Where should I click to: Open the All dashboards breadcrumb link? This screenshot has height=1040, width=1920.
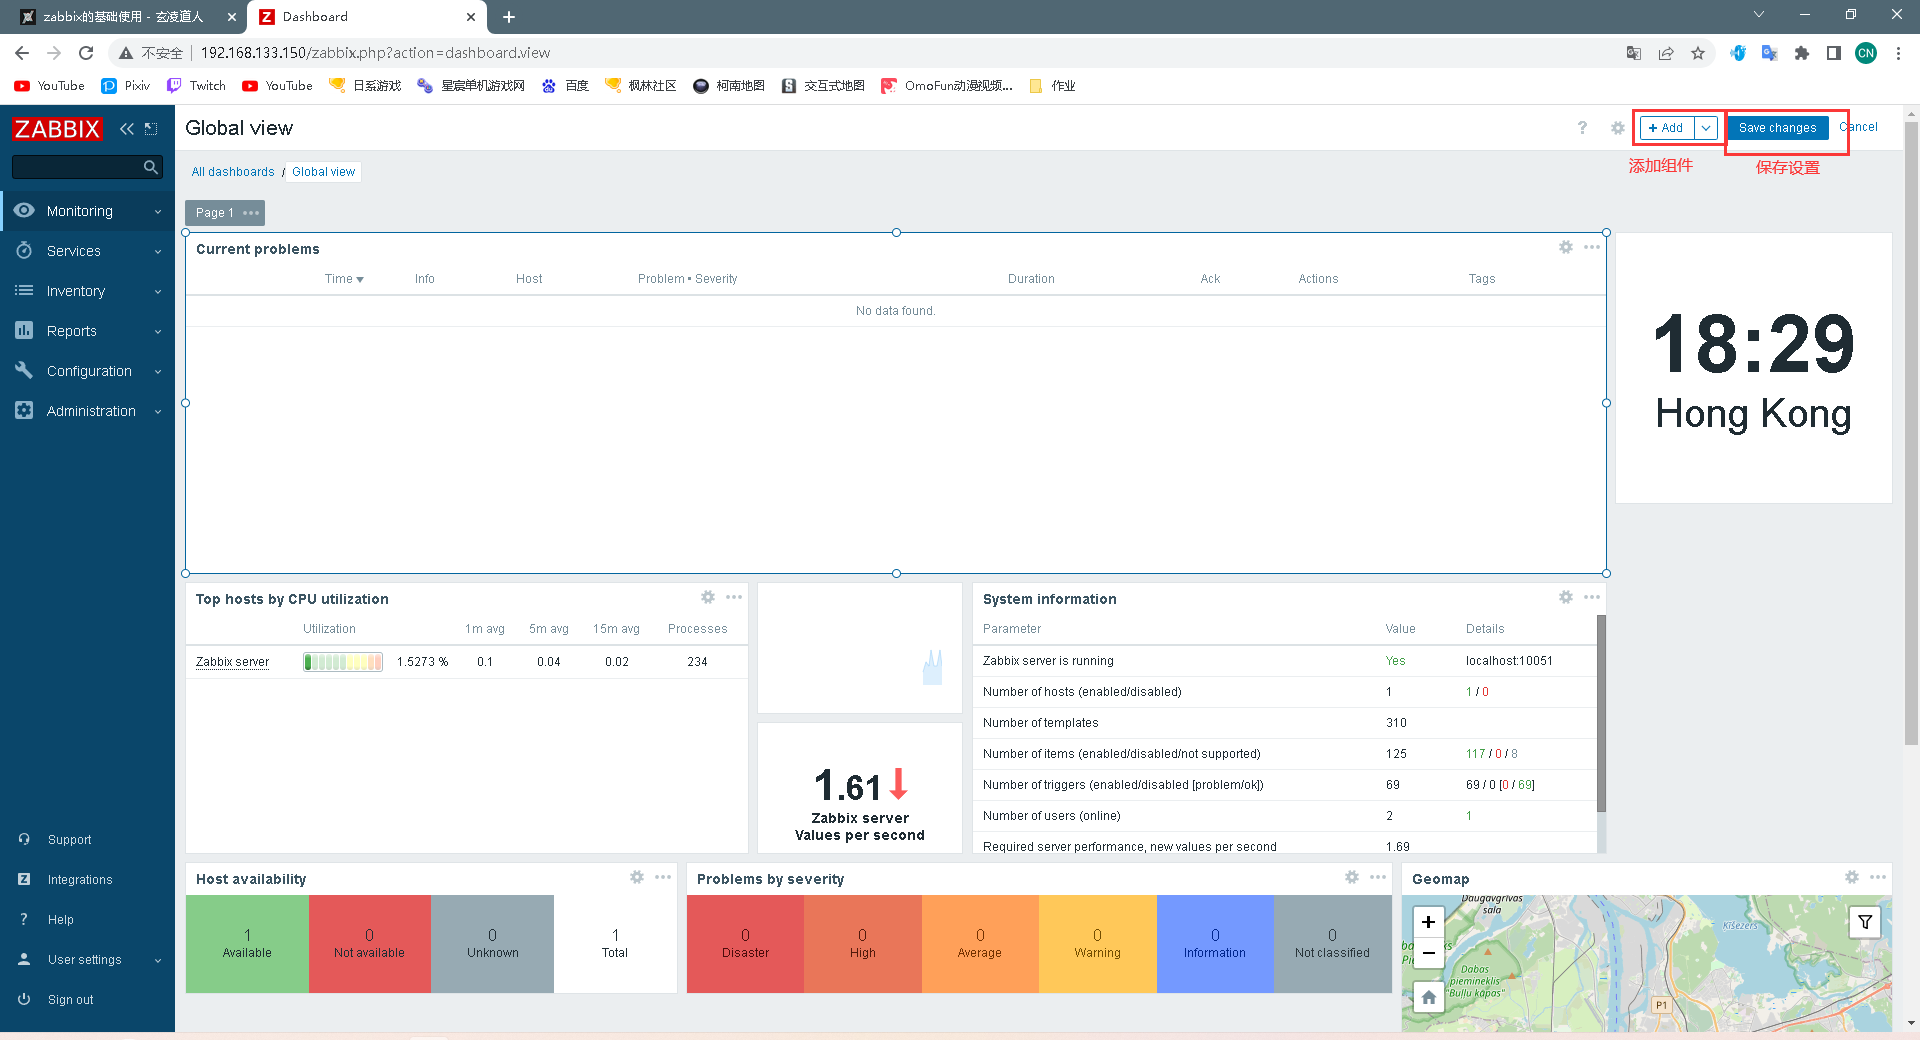click(232, 171)
